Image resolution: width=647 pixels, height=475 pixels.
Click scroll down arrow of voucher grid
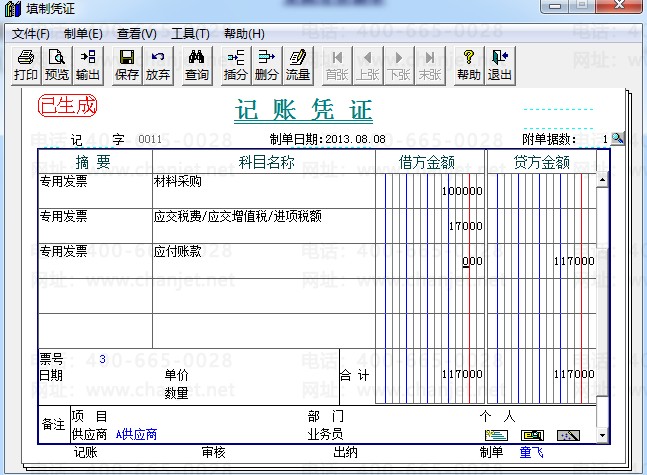[x=602, y=435]
